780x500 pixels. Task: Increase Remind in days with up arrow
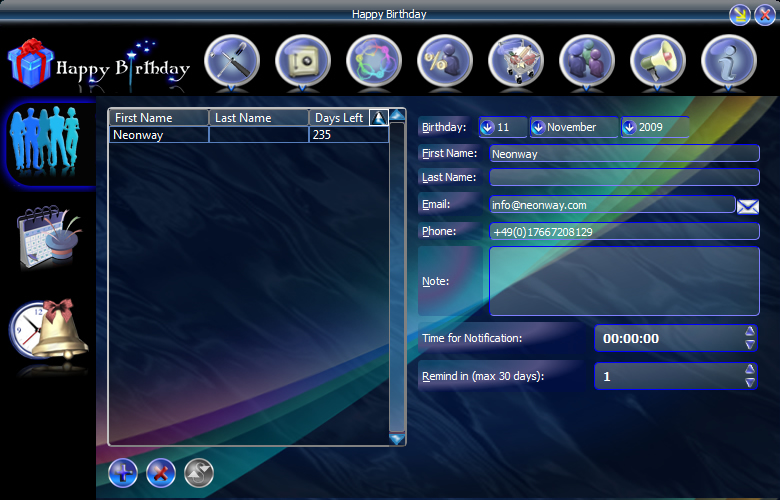750,369
